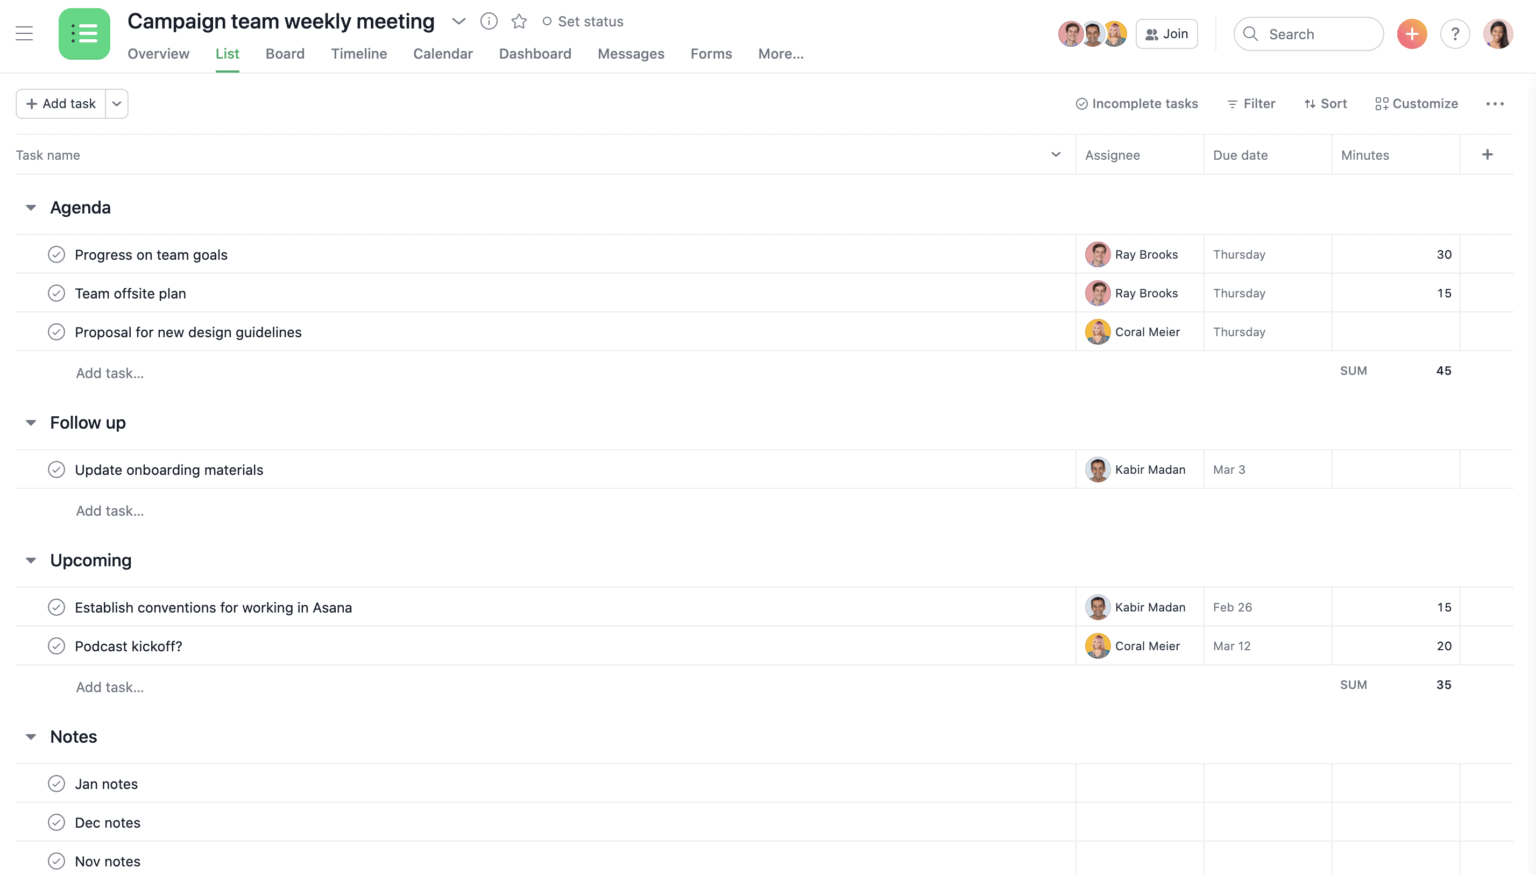Collapse the Agenda section
The image size is (1536, 875).
coord(31,208)
